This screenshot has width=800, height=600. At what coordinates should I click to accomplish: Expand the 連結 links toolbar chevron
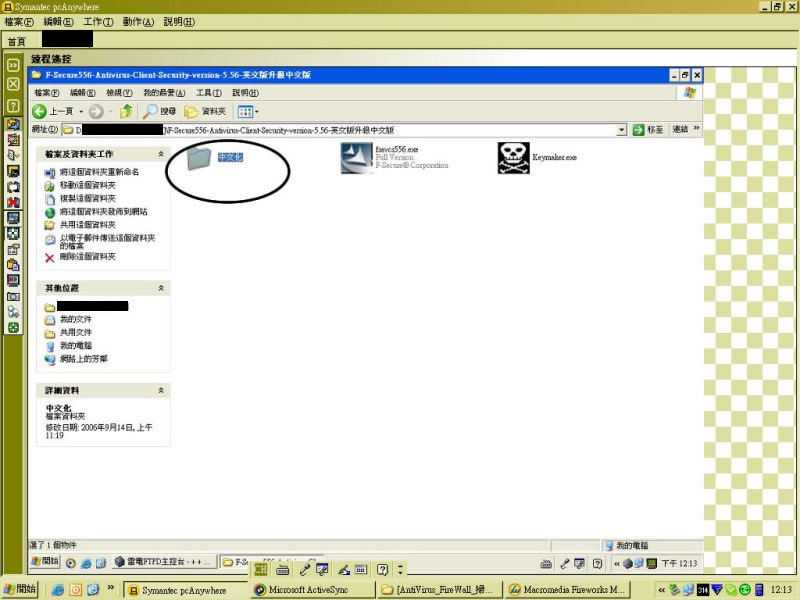pyautogui.click(x=696, y=128)
